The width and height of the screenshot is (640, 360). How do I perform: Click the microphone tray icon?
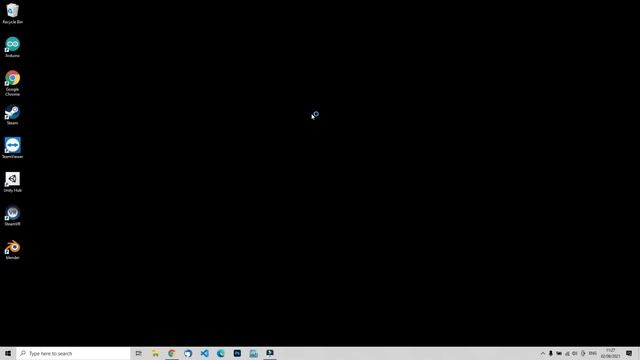click(x=551, y=353)
